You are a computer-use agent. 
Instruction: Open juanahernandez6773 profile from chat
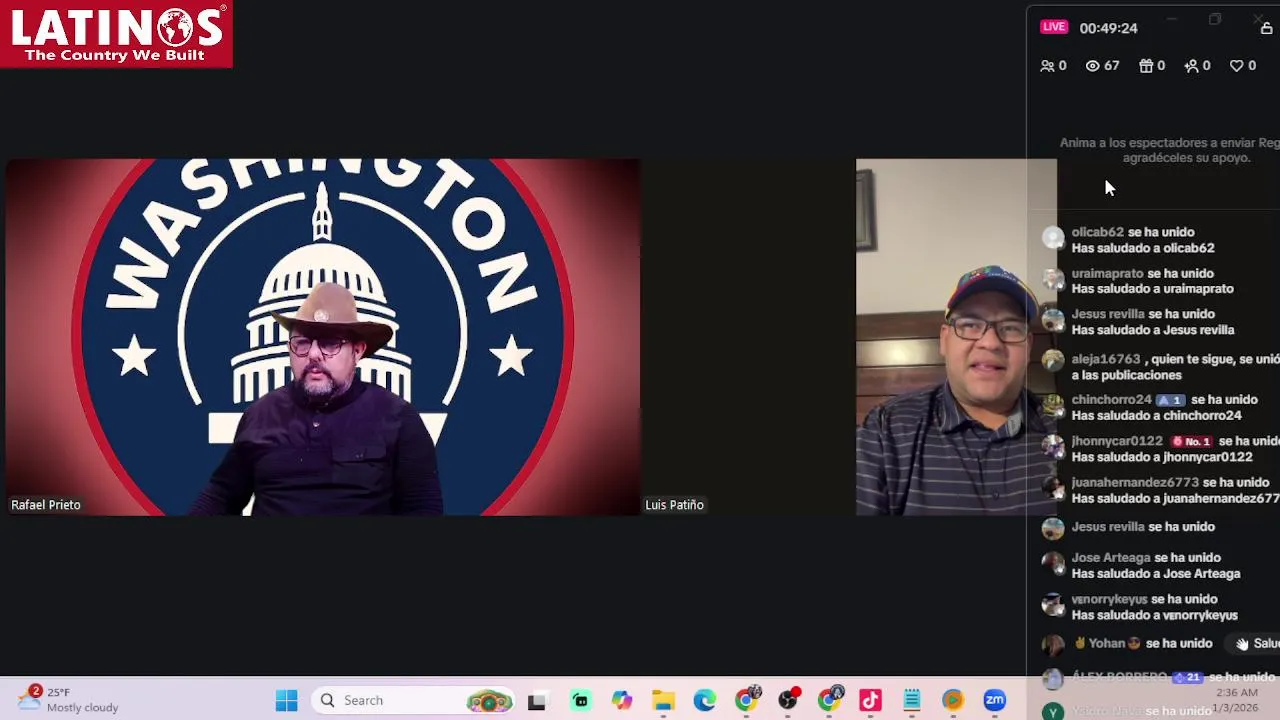1135,482
